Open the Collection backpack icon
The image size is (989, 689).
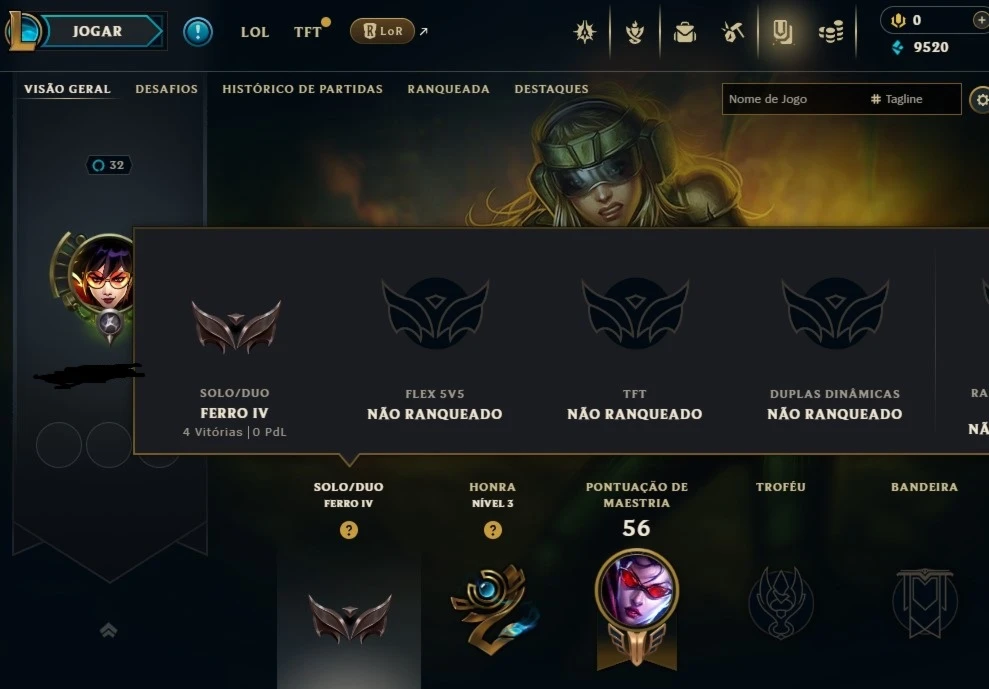[x=684, y=32]
